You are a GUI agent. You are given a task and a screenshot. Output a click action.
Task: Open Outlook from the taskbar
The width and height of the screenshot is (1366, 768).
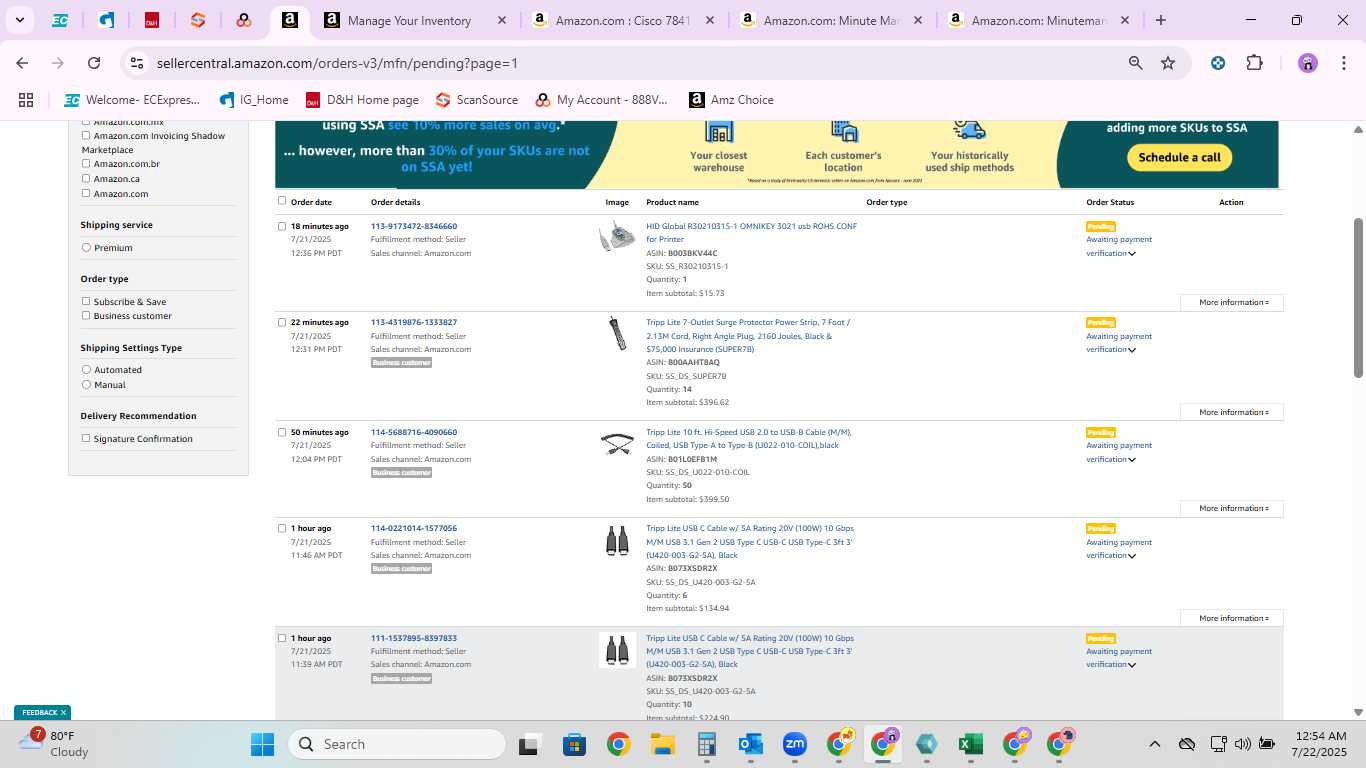[x=751, y=744]
